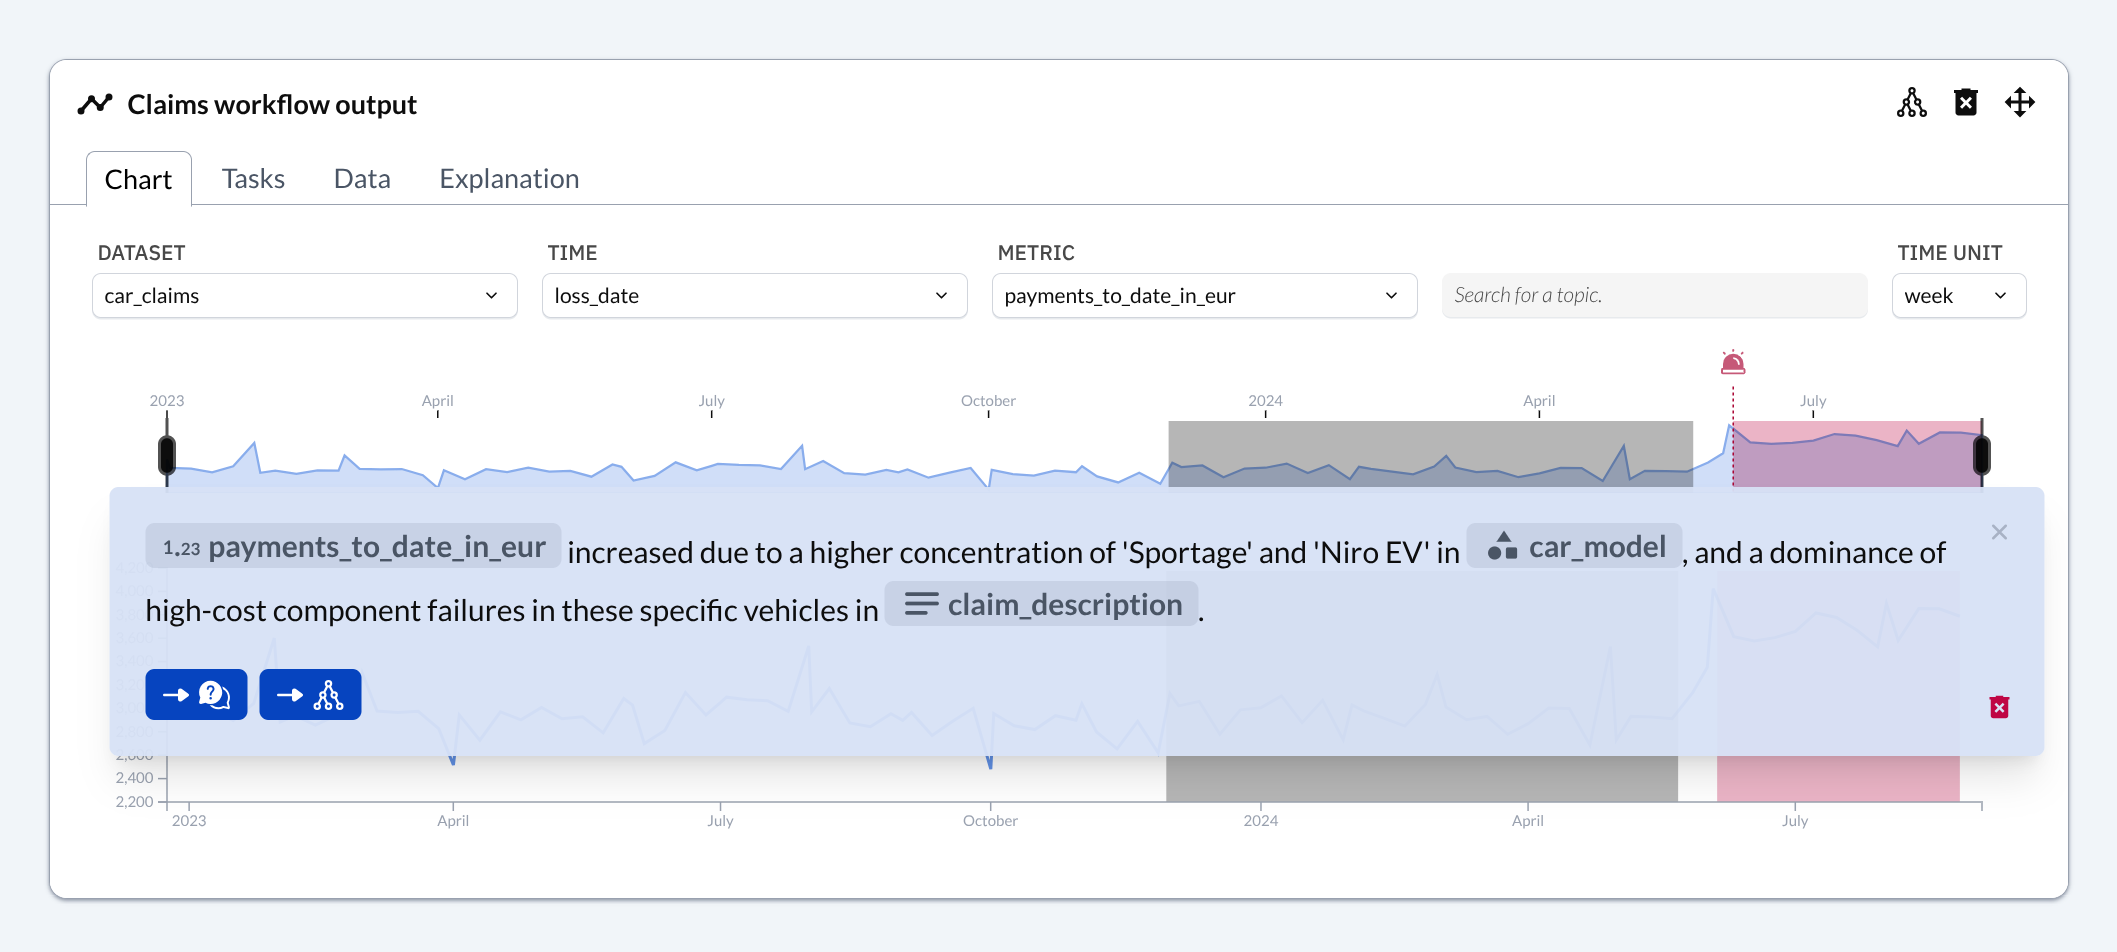Viewport: 2117px width, 952px height.
Task: Click the red alarm anomaly marker icon
Action: 1733,363
